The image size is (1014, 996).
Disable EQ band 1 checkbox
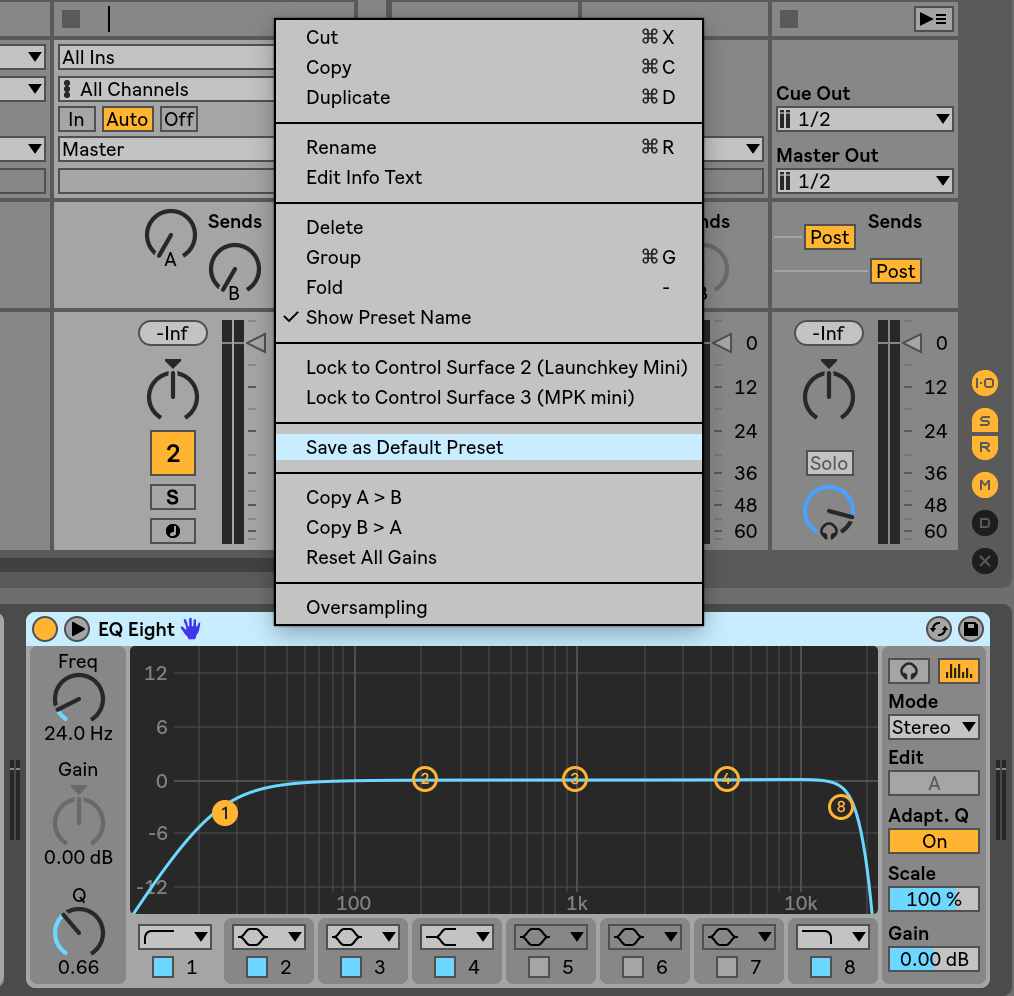(163, 967)
